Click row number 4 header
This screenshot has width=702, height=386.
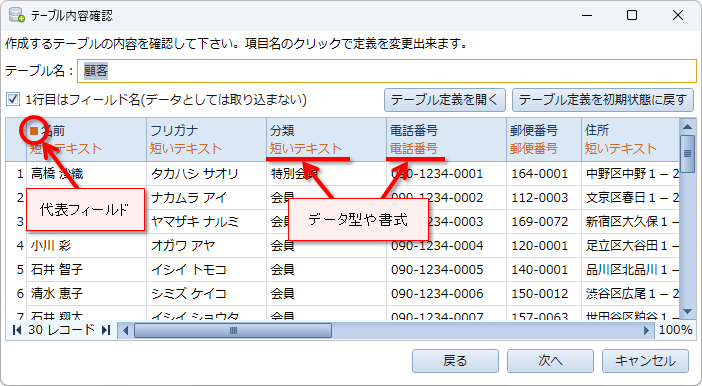[x=16, y=245]
